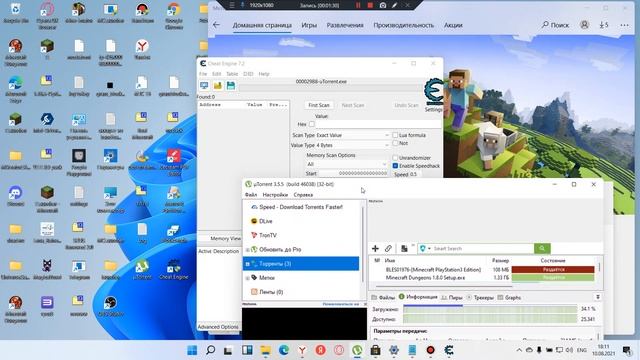Screen dimensions: 640x360
Task: Expand the Upgrade to Pro tree node
Action: click(x=247, y=249)
